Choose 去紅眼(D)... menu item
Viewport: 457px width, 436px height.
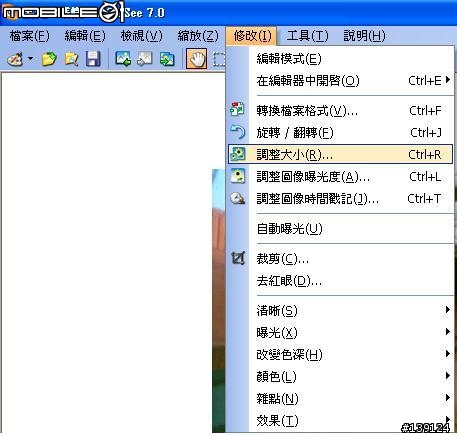point(340,281)
